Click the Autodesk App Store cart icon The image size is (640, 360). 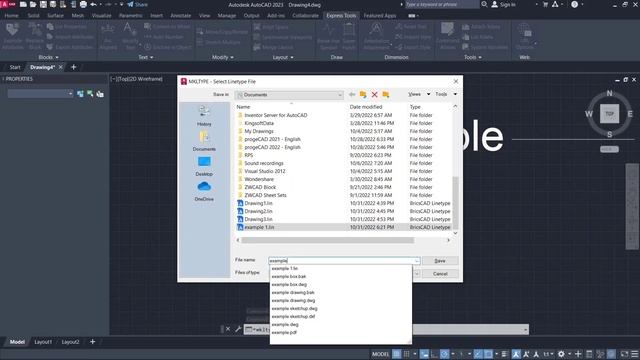pyautogui.click(x=545, y=4)
